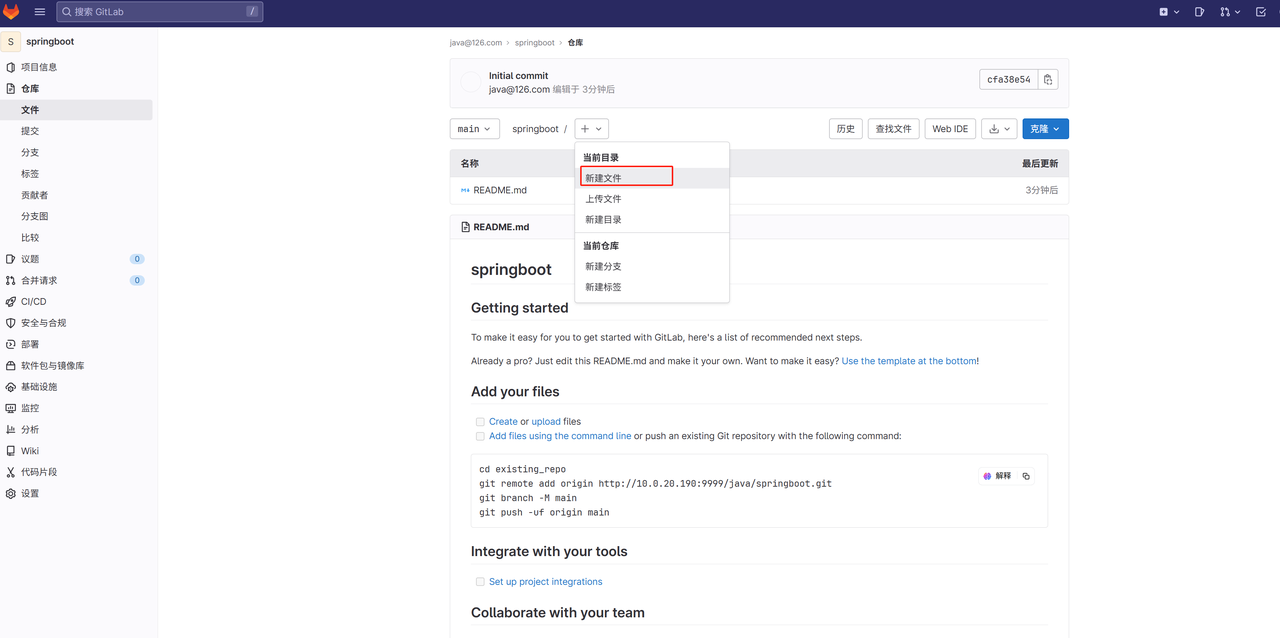Screen dimensions: 1280x638
Task: Choose 上传文件 in the menu
Action: click(x=603, y=199)
